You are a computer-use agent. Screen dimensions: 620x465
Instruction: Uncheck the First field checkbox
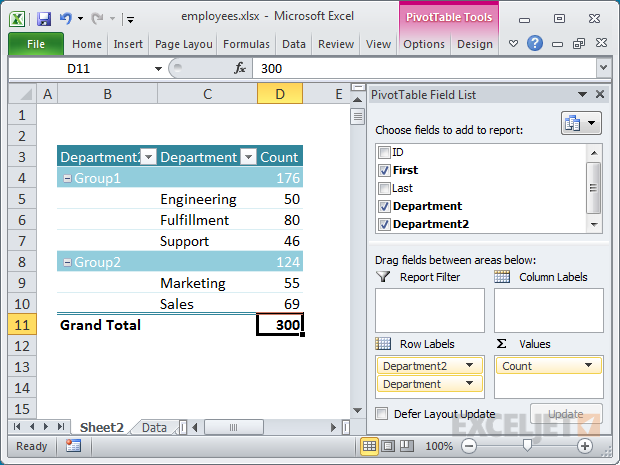click(383, 170)
